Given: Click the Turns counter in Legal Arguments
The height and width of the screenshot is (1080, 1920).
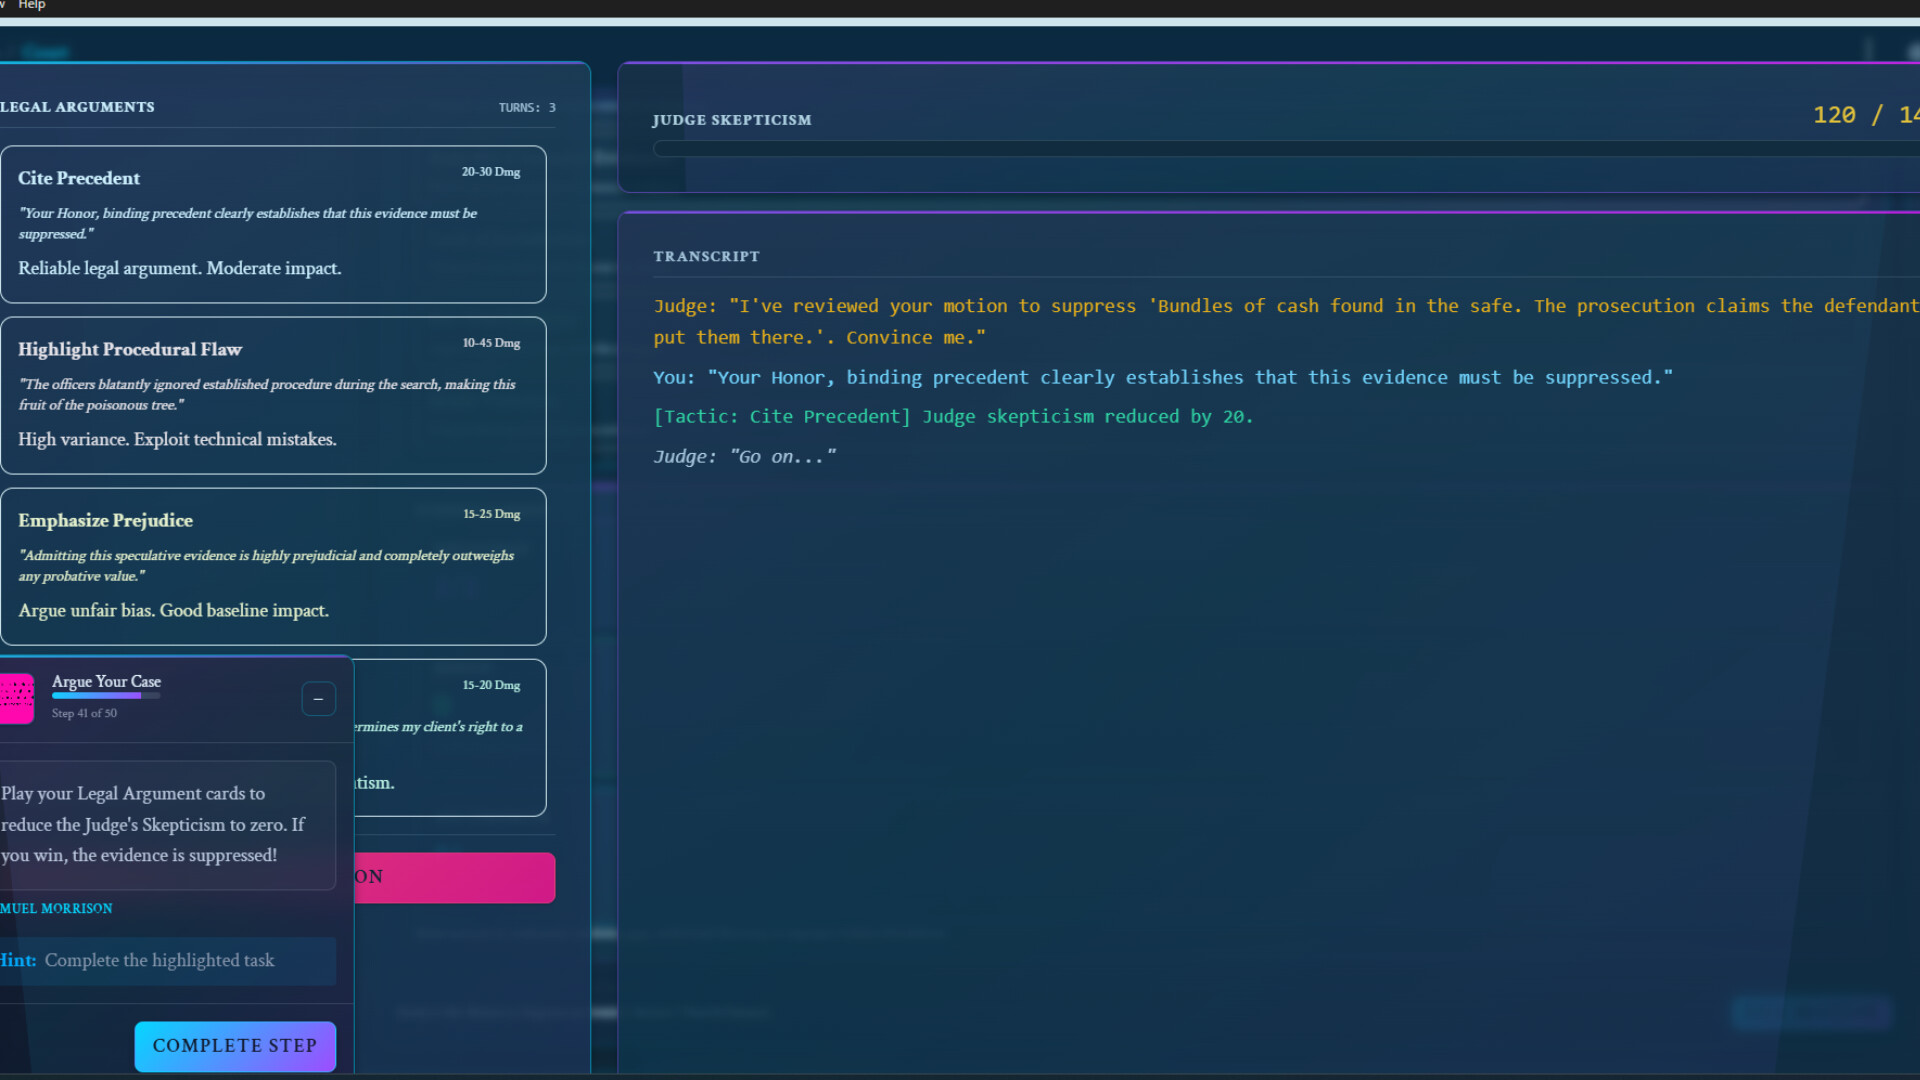Looking at the screenshot, I should 527,108.
